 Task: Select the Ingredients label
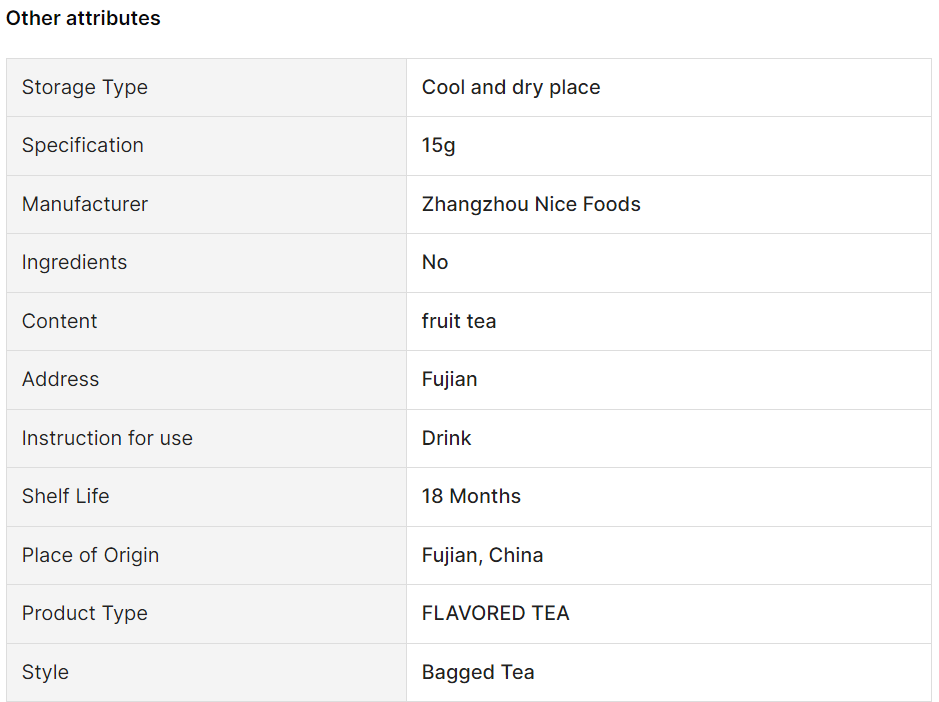tap(74, 262)
